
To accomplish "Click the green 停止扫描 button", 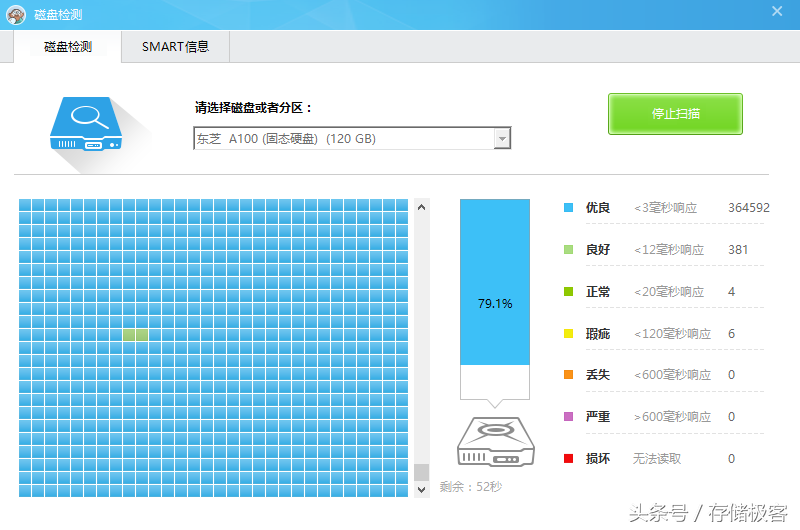I will point(675,114).
